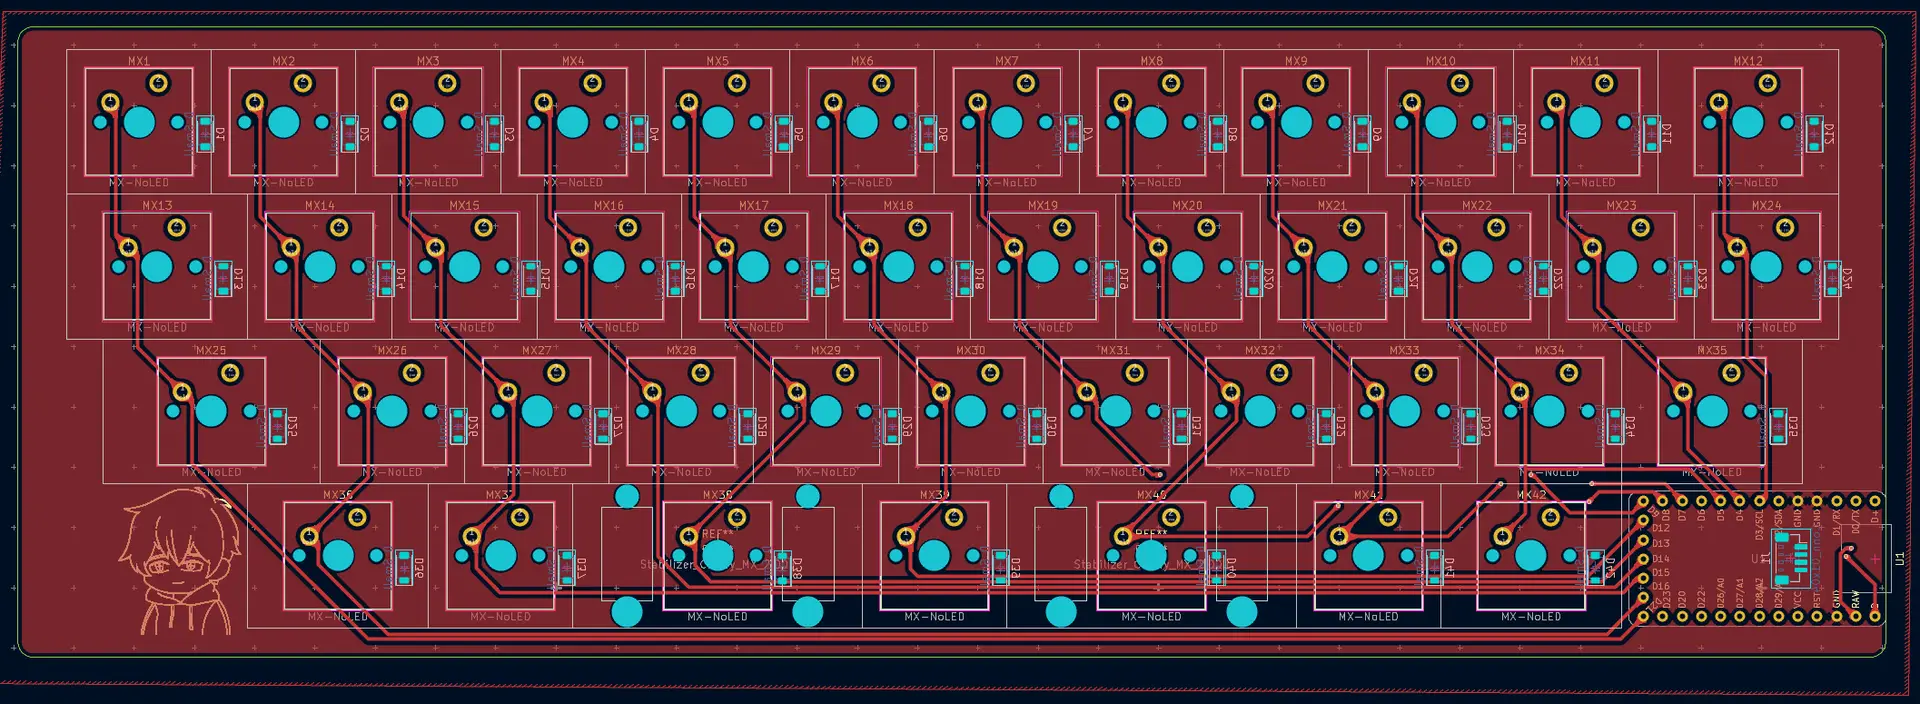1920x704 pixels.
Task: Click the MX35 reference label
Action: [x=1711, y=351]
